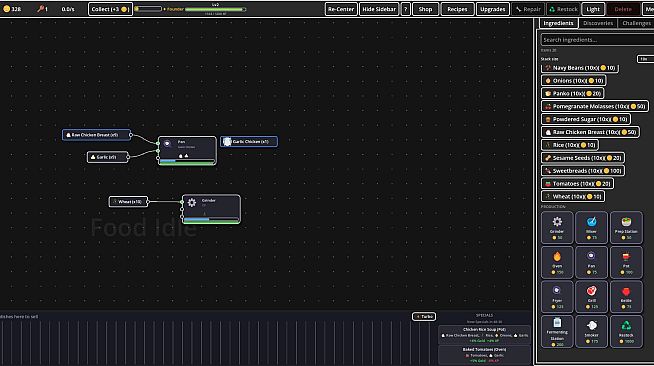Screen dimensions: 654x366
Task: Add a Pot from the Production panel
Action: click(x=626, y=262)
